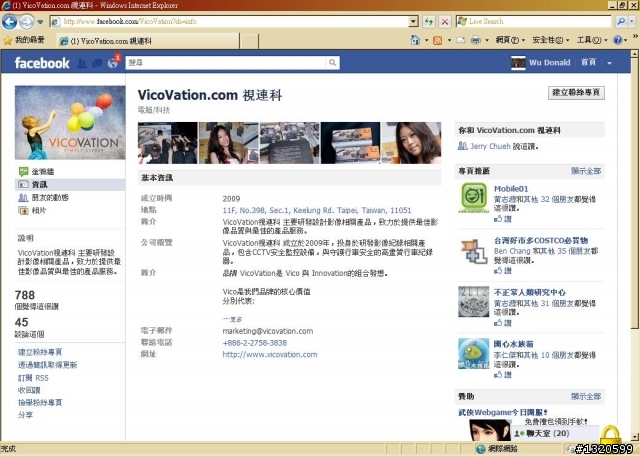640x457 pixels.
Task: Click the Live Search input box
Action: 533,21
